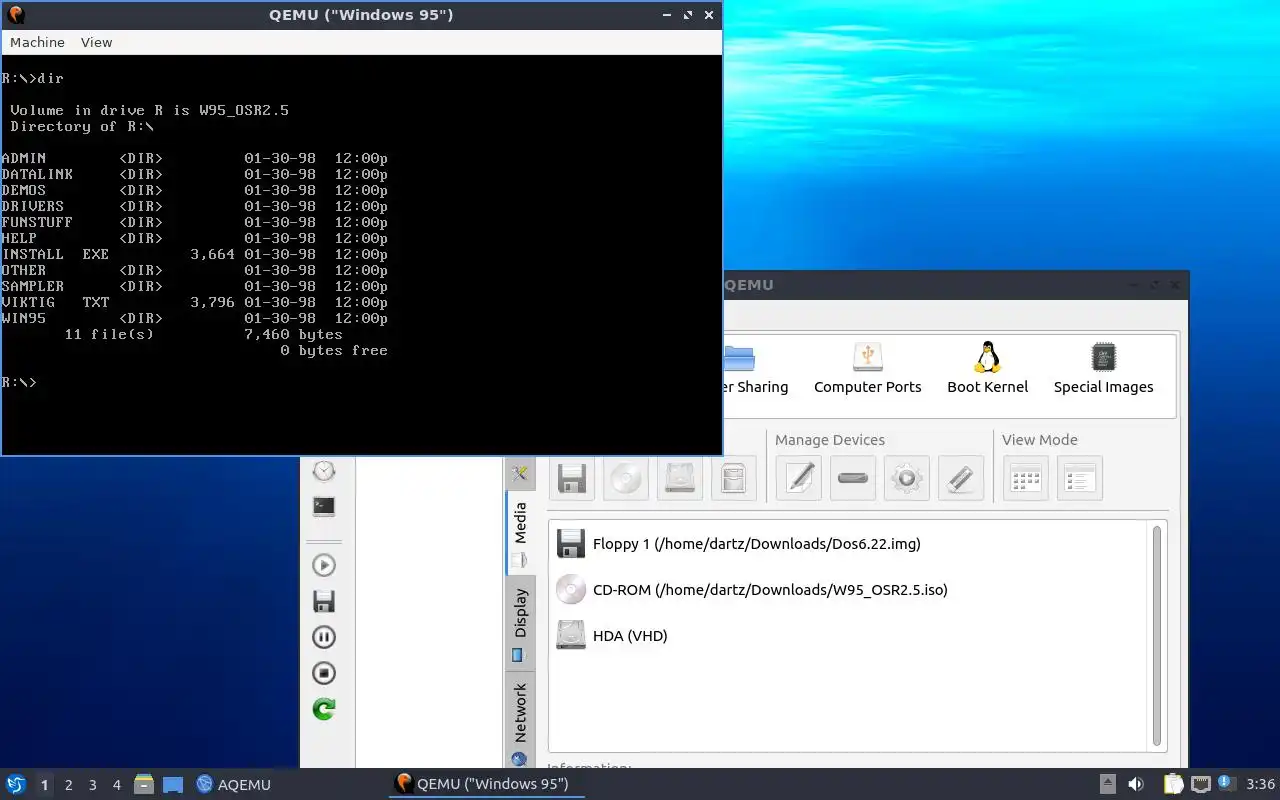Switch to the Display vertical tab

[520, 623]
